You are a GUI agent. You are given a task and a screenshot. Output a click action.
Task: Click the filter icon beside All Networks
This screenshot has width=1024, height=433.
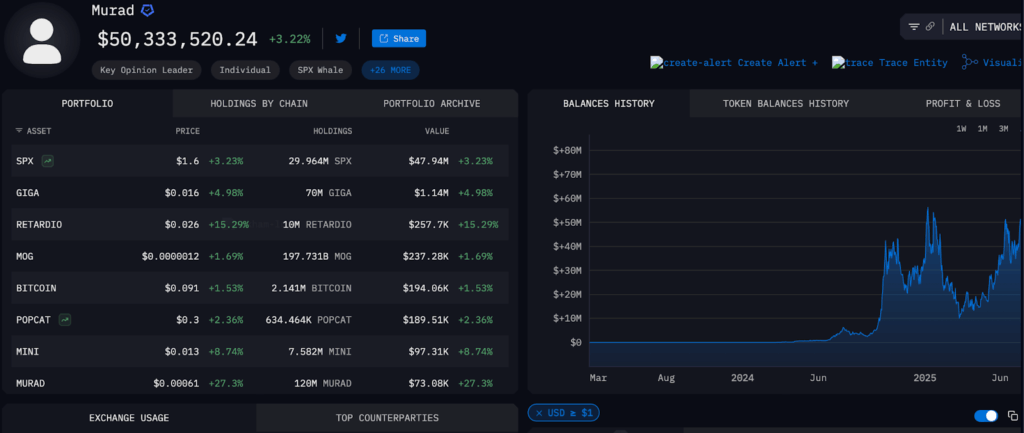point(913,27)
